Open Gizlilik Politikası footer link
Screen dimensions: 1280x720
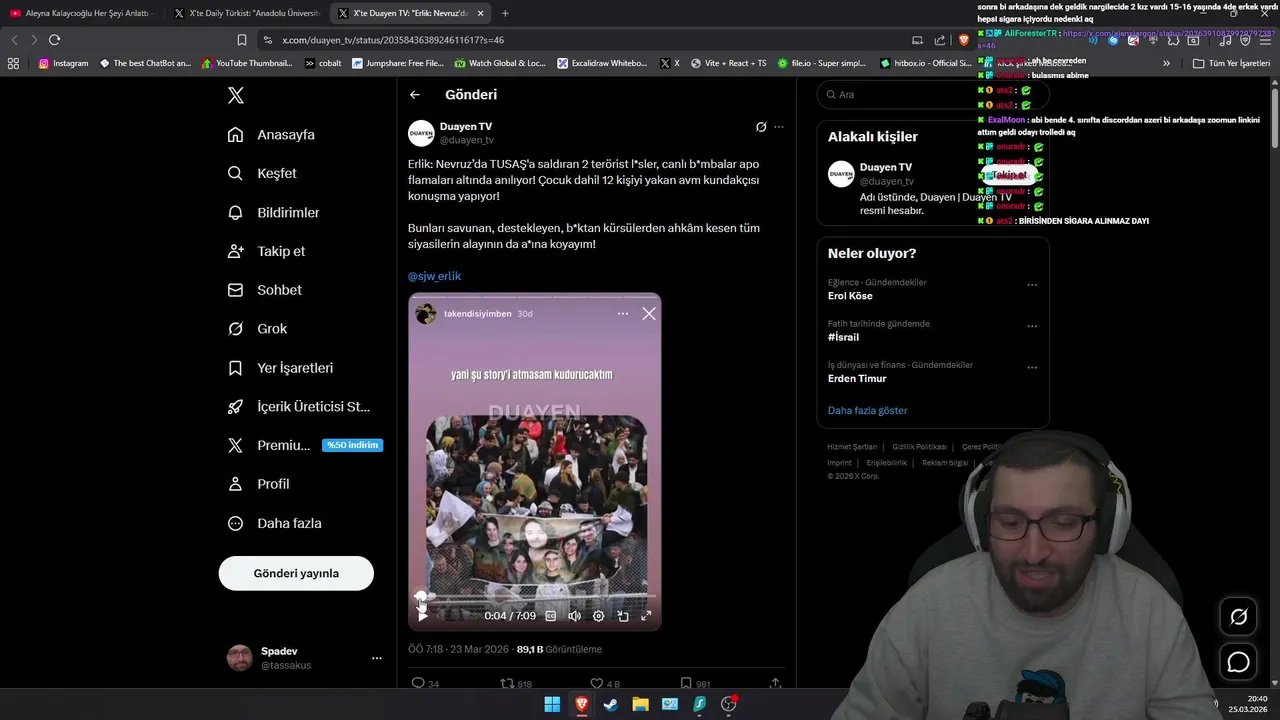(x=919, y=447)
